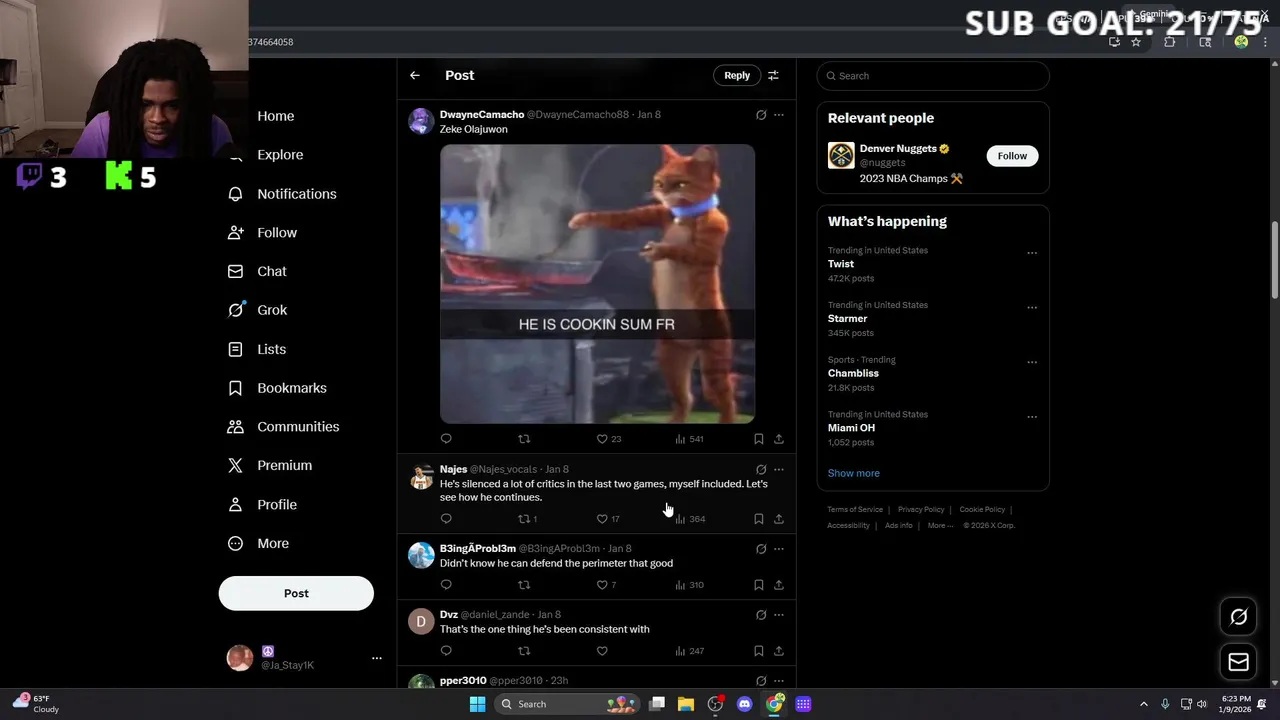Reply to DwayneCamacho's cat GIF post
The height and width of the screenshot is (720, 1280).
[446, 439]
